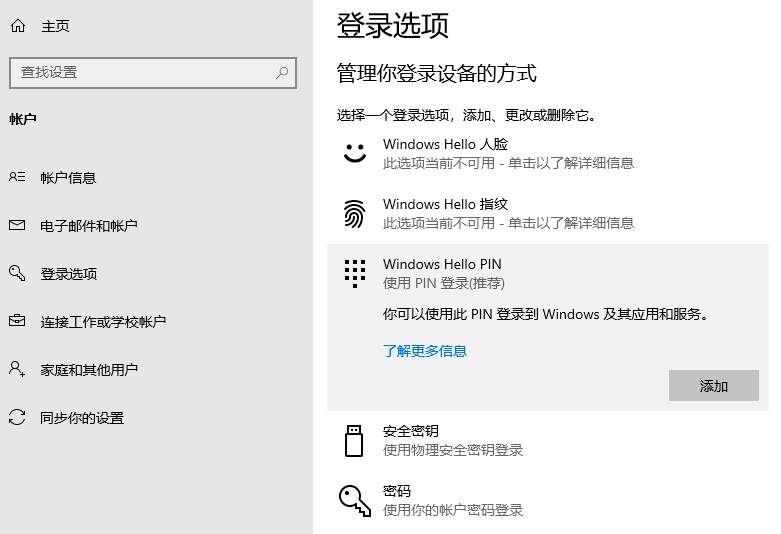Click the key icon next to 登录选项
This screenshot has height=534, width=781.
click(x=17, y=273)
